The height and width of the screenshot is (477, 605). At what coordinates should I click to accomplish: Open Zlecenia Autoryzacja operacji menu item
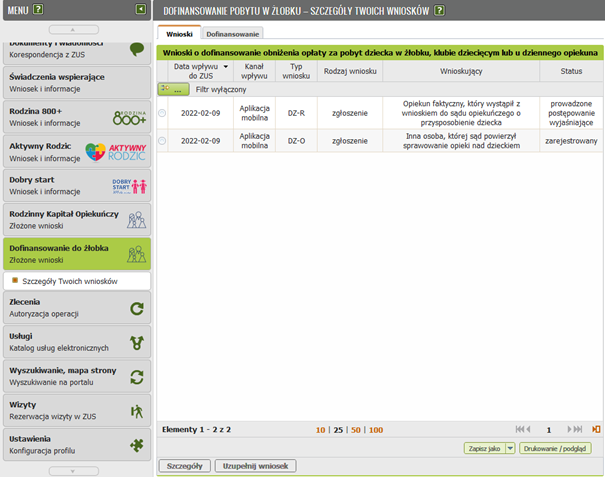click(77, 308)
